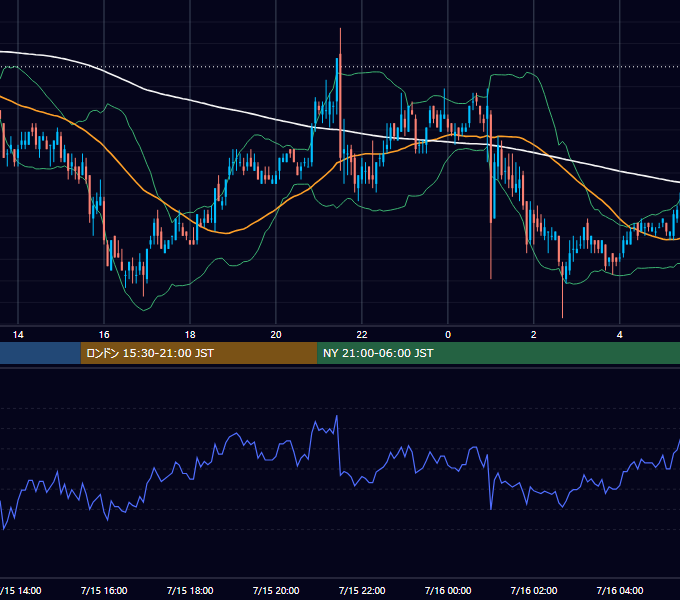
Task: Click the 16 hour label on price chart
Action: [x=104, y=335]
